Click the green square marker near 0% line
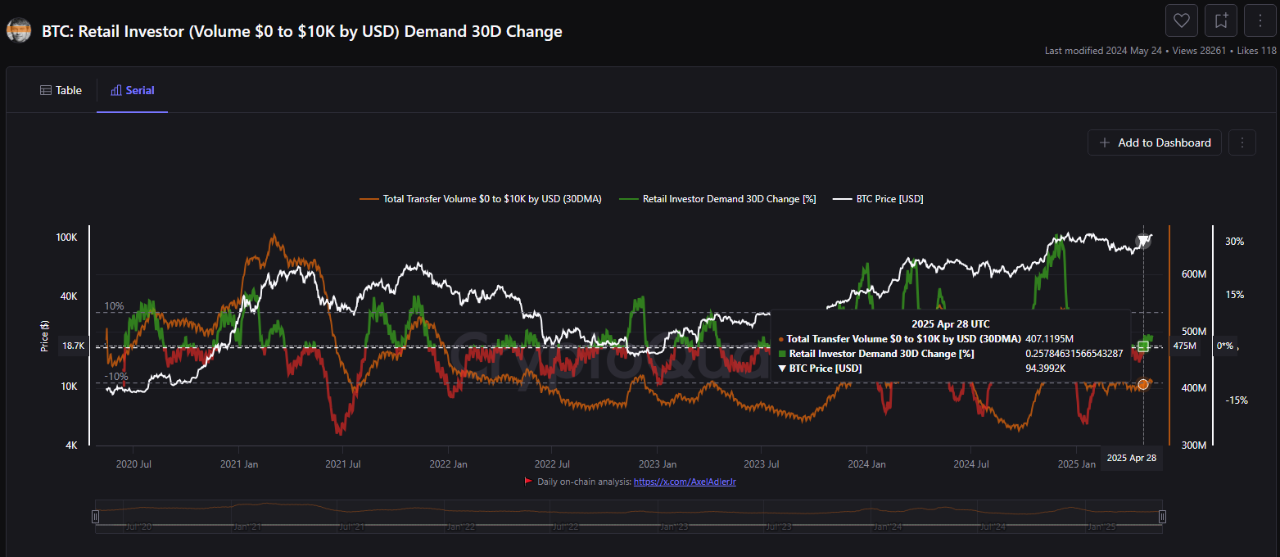1280x557 pixels. click(x=1143, y=346)
